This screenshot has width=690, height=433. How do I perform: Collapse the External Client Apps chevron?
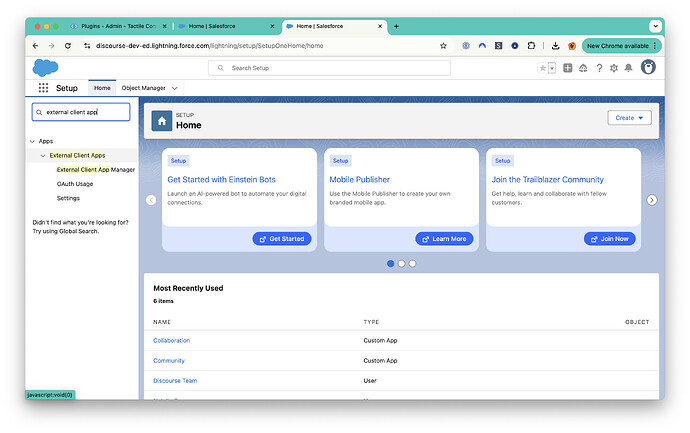pos(43,156)
